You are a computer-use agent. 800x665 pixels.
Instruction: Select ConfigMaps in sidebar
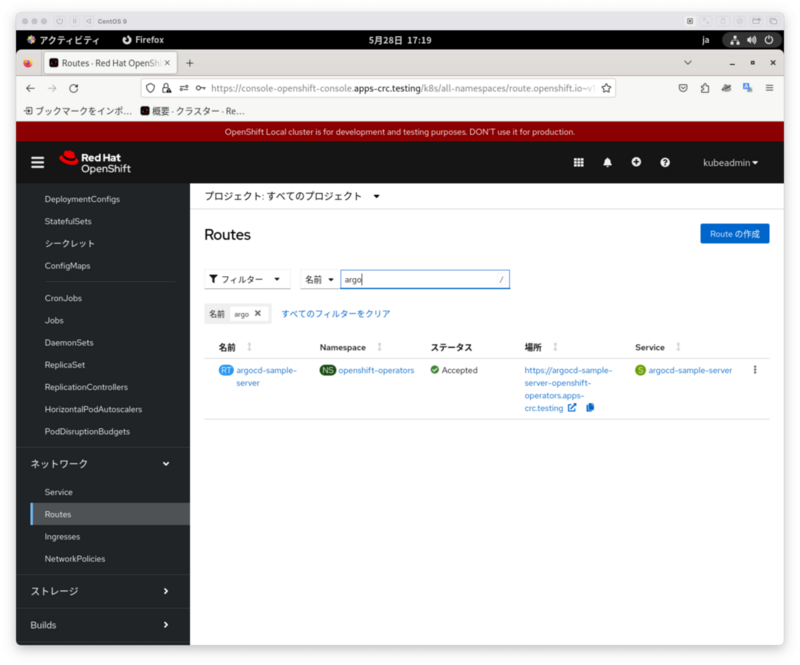(x=67, y=265)
